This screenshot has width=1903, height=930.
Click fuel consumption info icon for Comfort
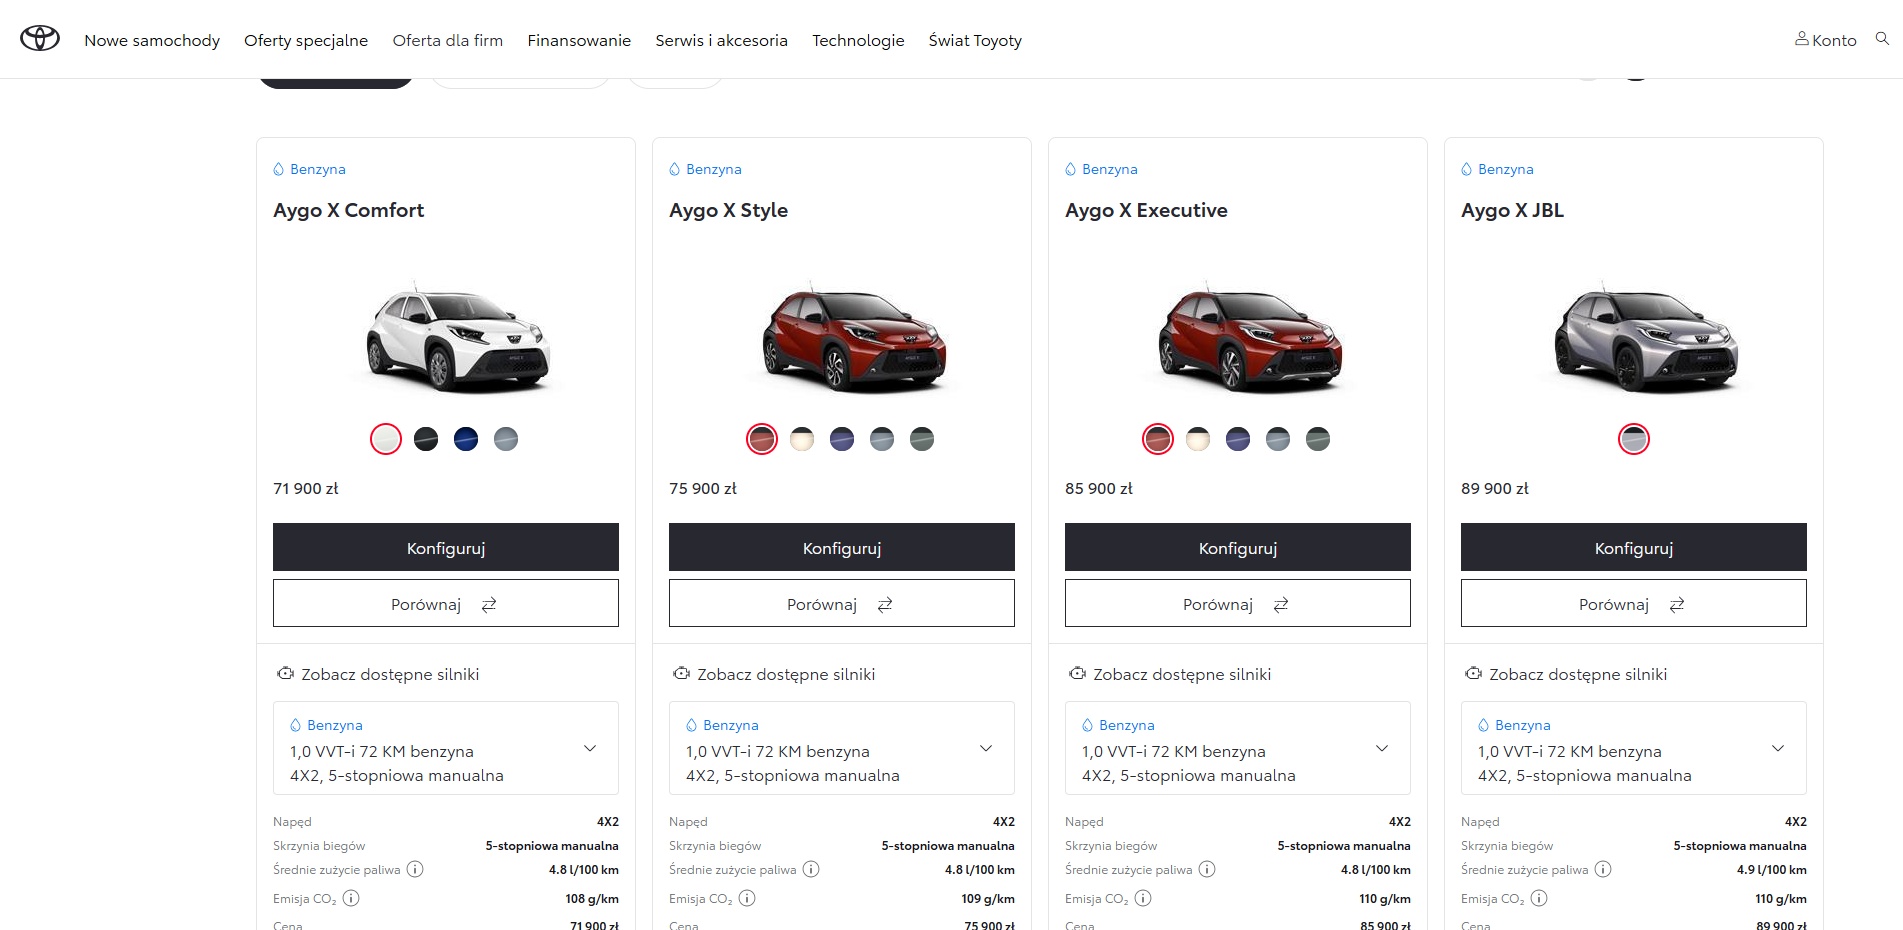[x=415, y=869]
